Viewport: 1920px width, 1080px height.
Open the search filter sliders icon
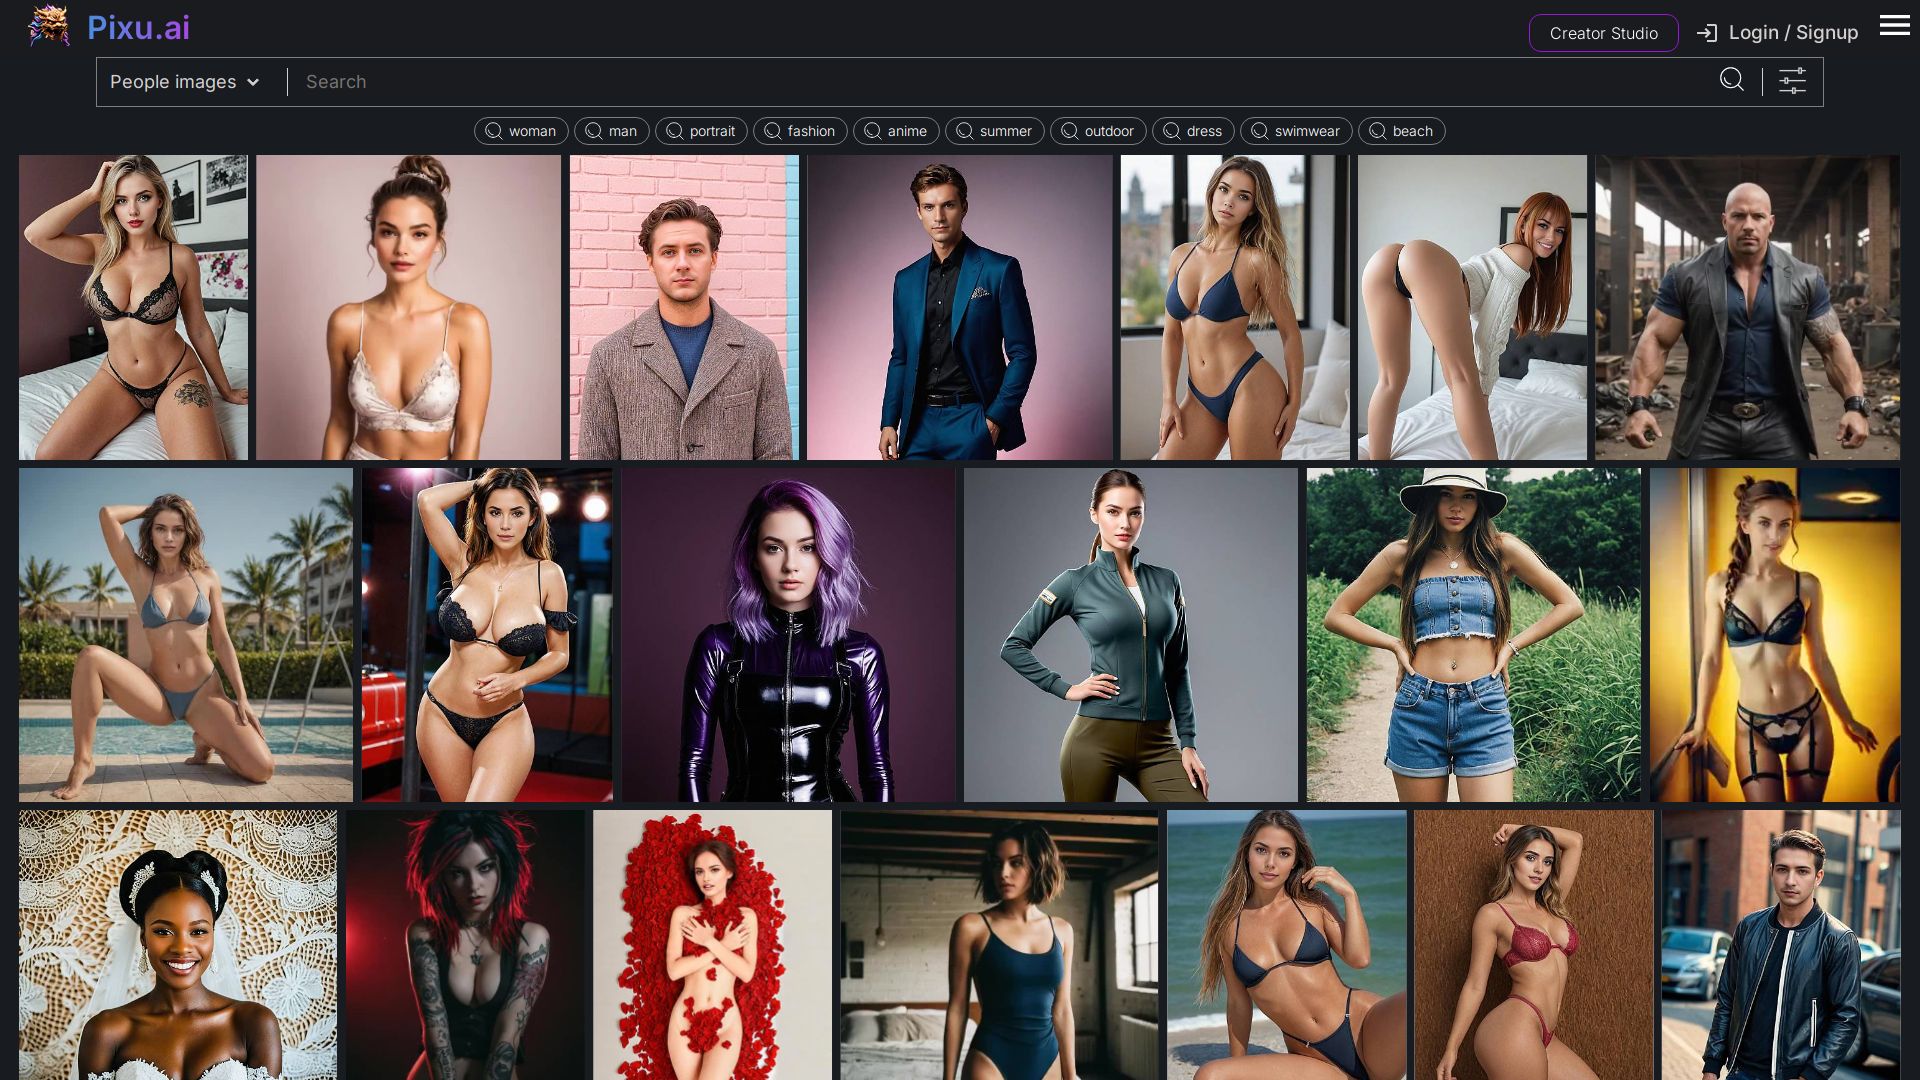pos(1792,81)
